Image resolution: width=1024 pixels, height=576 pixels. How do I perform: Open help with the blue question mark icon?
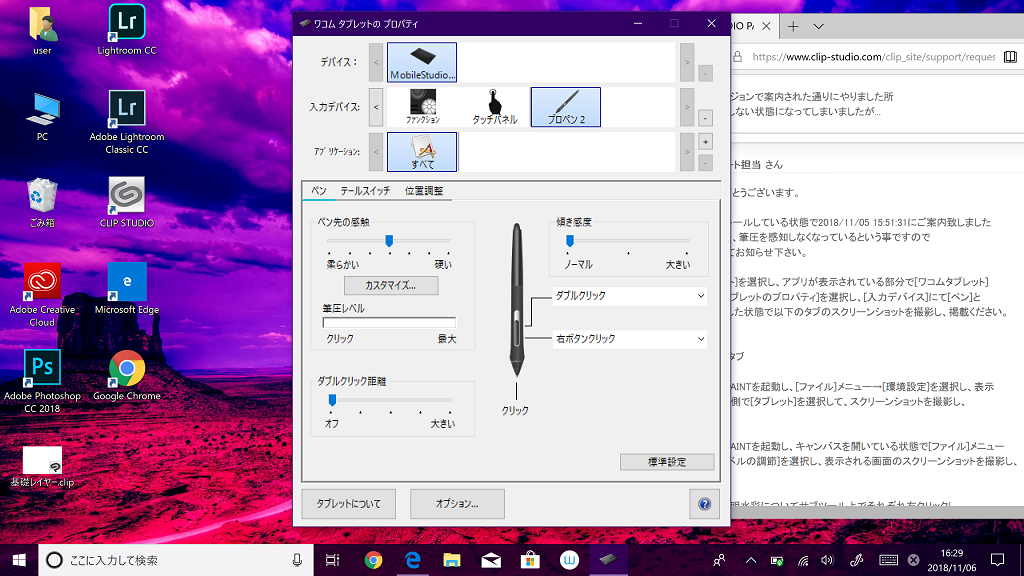pyautogui.click(x=704, y=504)
